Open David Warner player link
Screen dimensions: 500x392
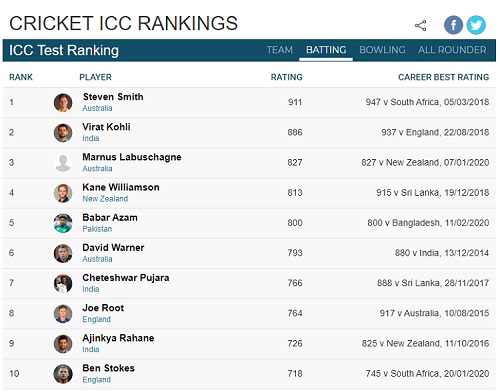click(113, 248)
